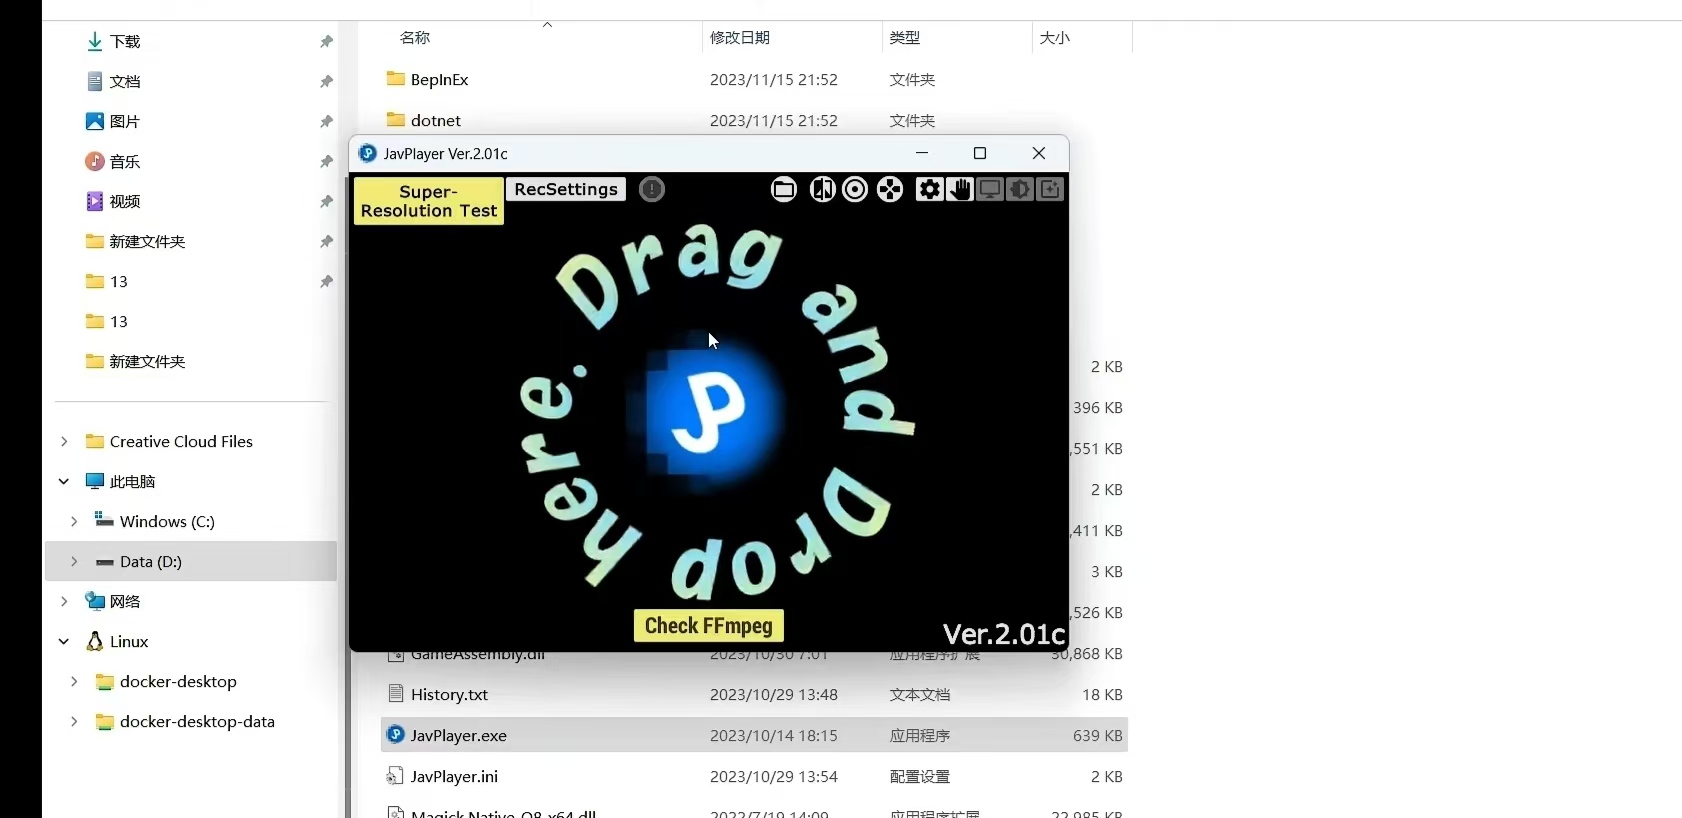Click the circular record icon in JavPlayer
This screenshot has width=1682, height=818.
[855, 189]
